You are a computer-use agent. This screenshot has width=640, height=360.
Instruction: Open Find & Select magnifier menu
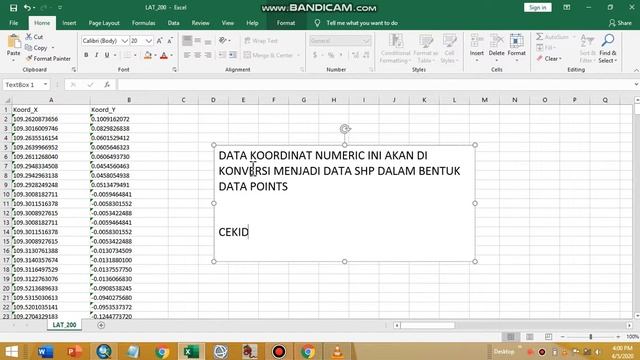(608, 49)
